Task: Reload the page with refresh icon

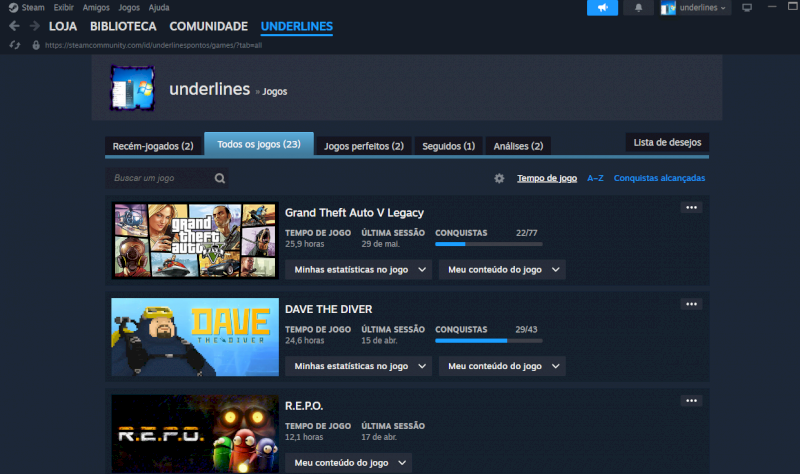Action: [x=14, y=45]
